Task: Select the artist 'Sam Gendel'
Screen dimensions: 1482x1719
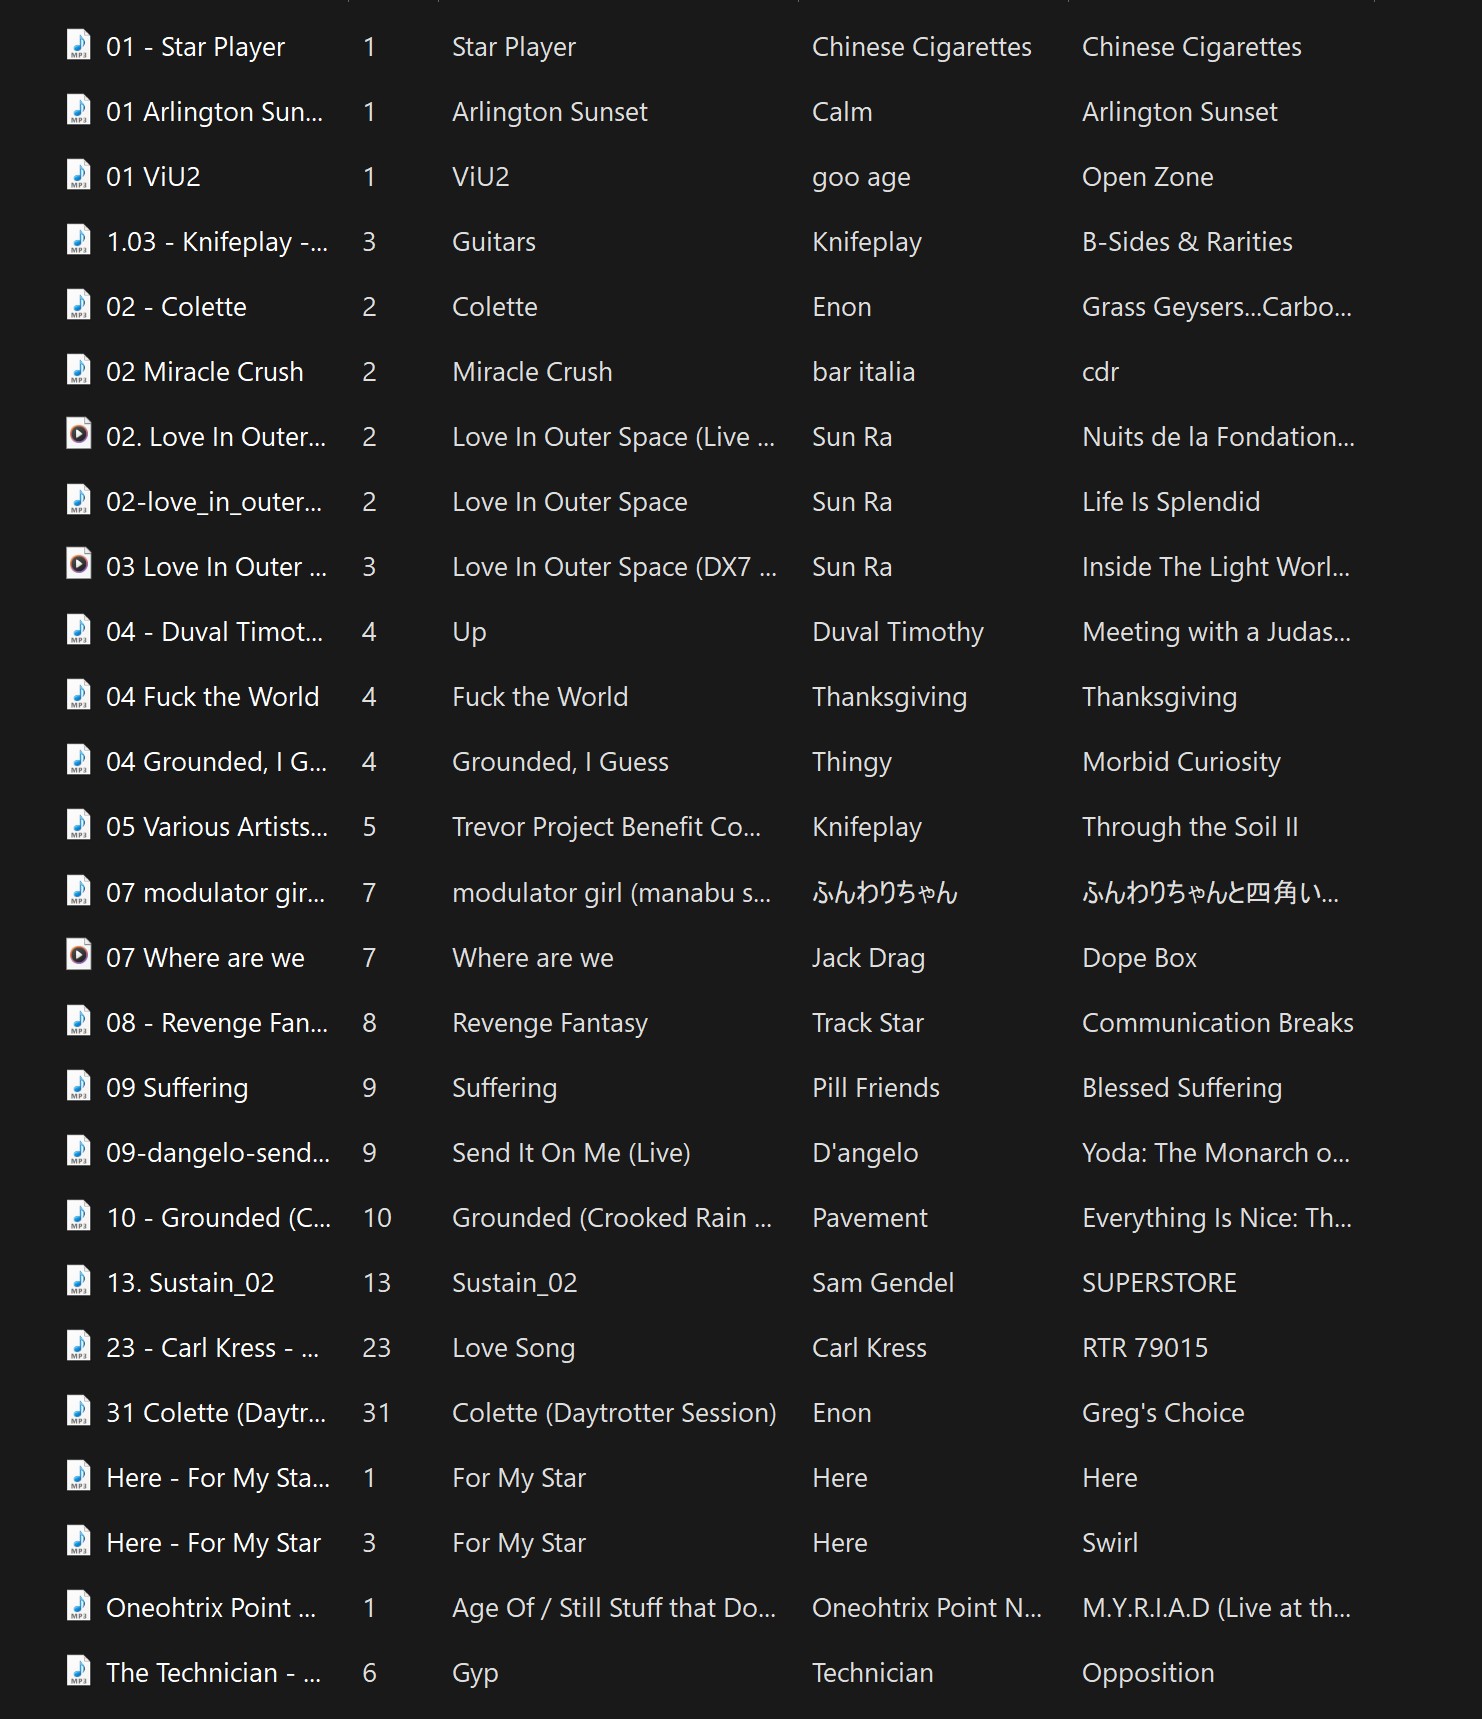Action: tap(883, 1283)
